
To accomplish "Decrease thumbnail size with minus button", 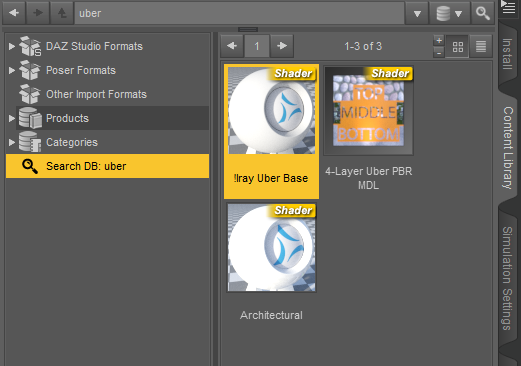I will (x=439, y=52).
